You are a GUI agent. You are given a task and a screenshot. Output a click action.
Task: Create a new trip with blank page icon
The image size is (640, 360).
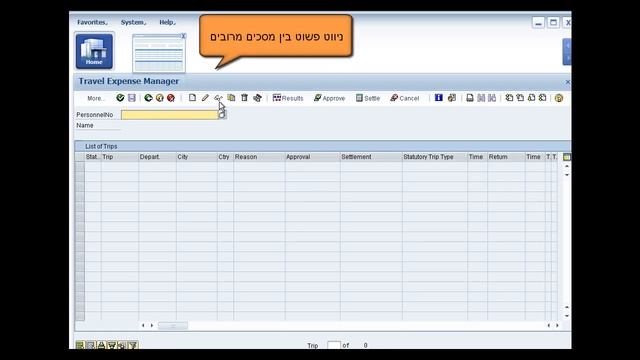pyautogui.click(x=192, y=98)
